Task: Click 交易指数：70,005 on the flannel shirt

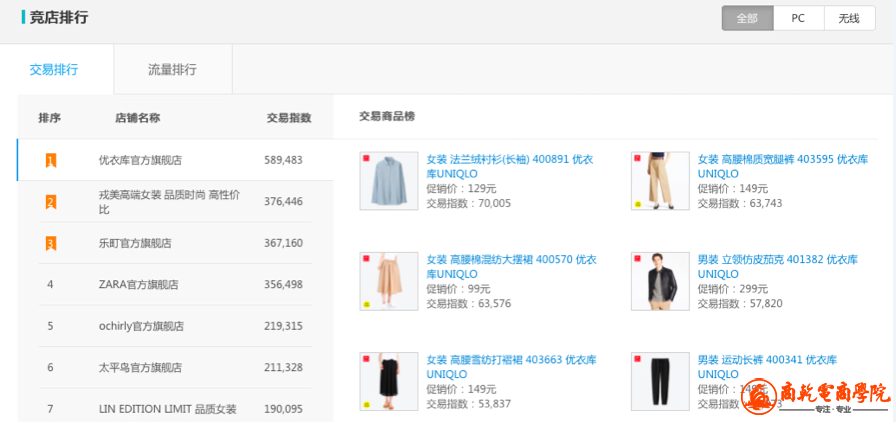Action: (469, 204)
